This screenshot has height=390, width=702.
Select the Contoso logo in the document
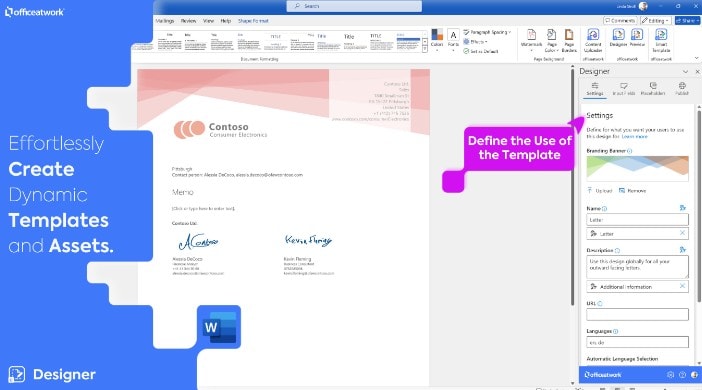[x=220, y=129]
